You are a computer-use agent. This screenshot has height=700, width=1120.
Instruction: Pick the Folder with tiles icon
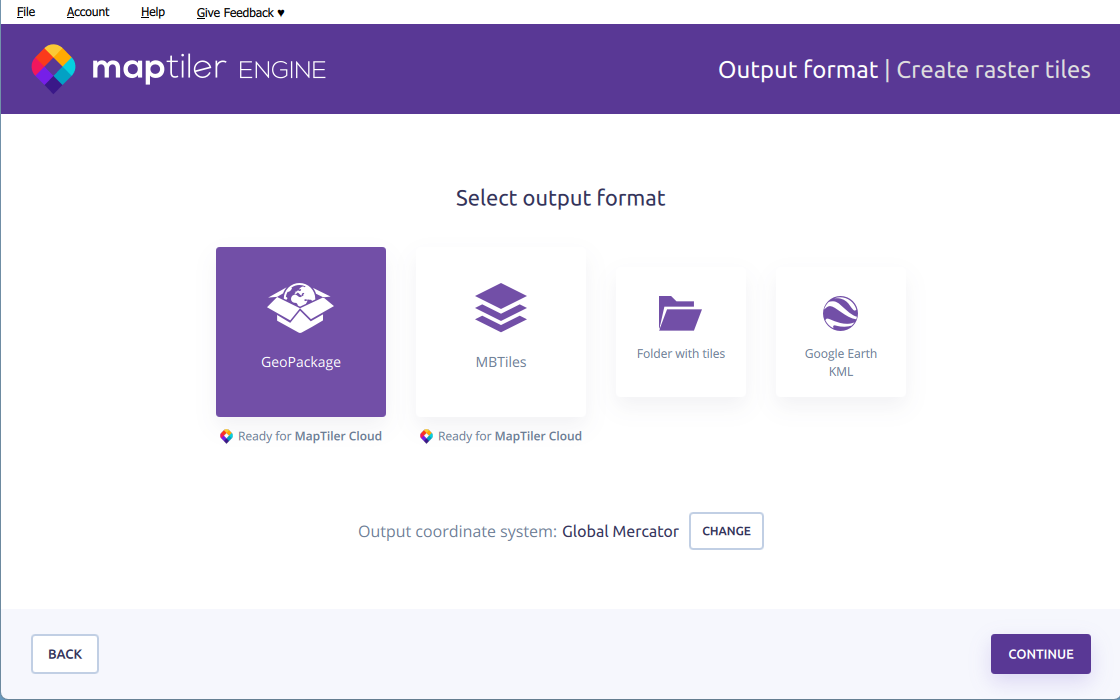[x=680, y=313]
